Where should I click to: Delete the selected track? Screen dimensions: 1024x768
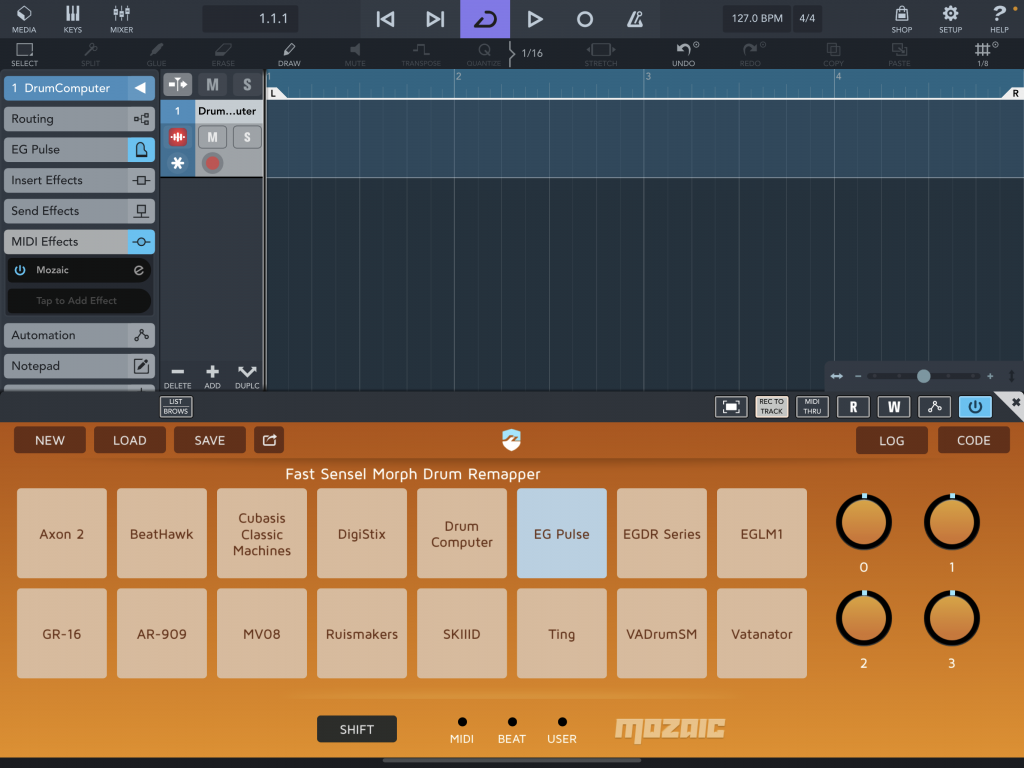pyautogui.click(x=178, y=376)
